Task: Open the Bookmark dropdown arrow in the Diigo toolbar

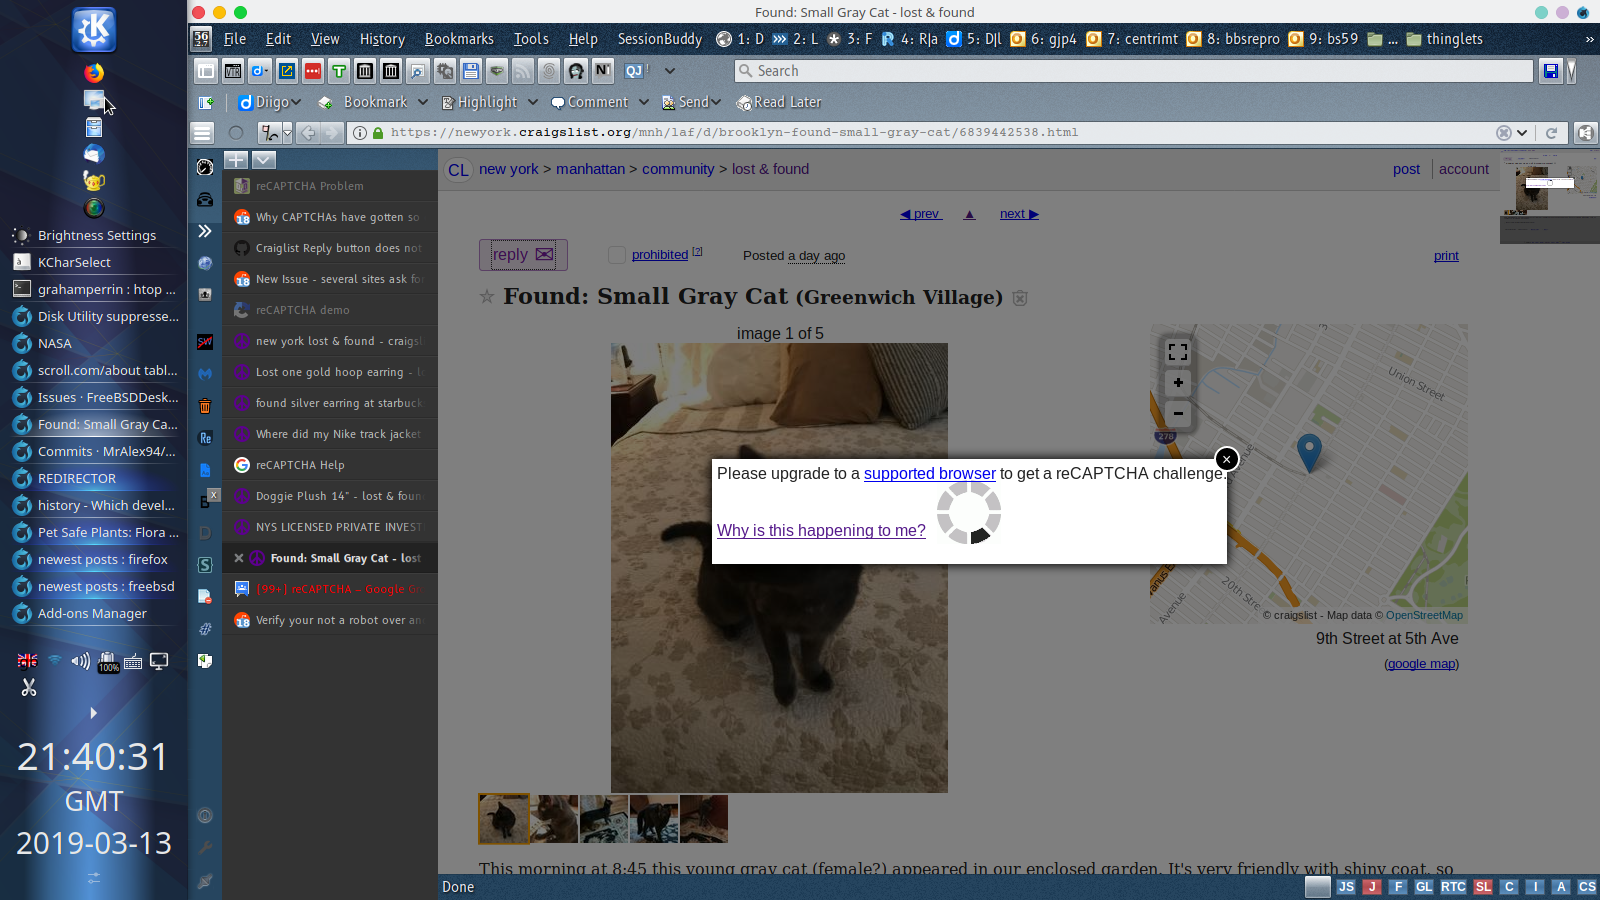Action: pos(423,102)
